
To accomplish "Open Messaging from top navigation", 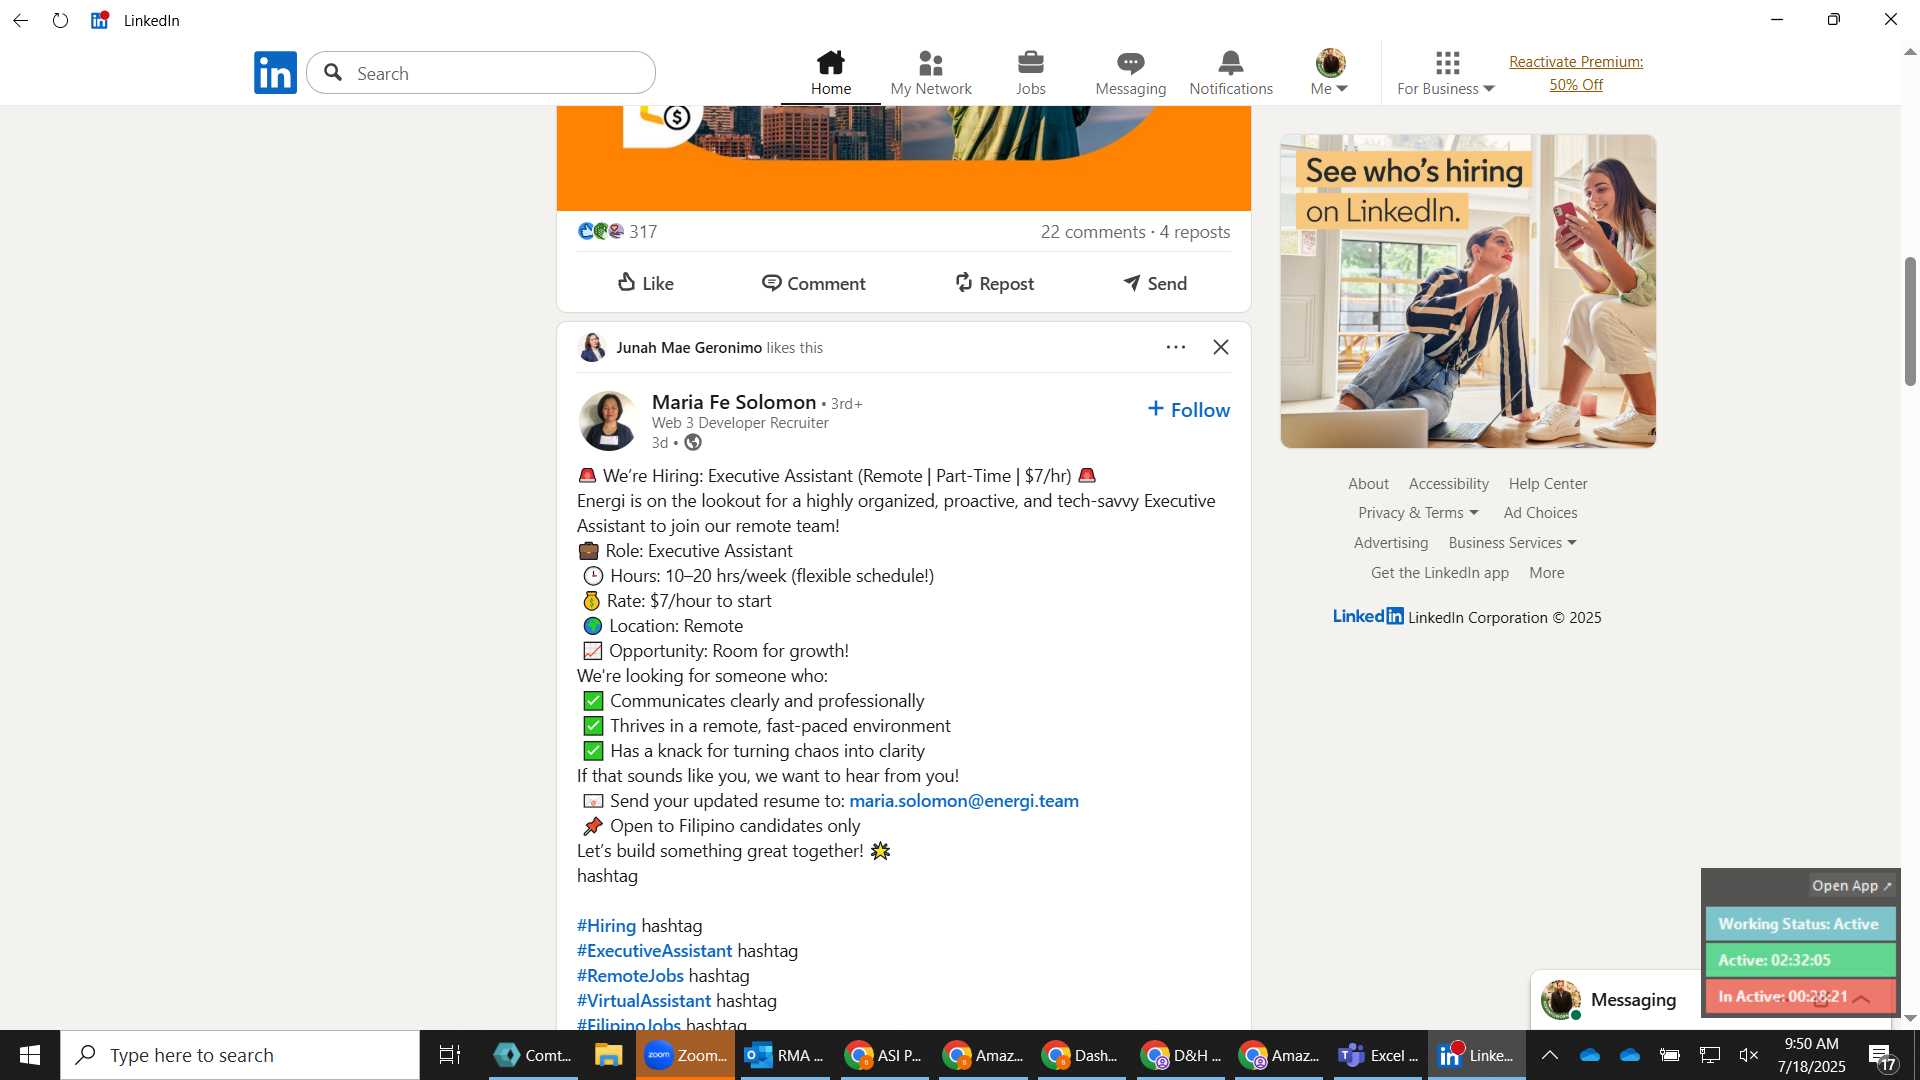I will click(1131, 73).
